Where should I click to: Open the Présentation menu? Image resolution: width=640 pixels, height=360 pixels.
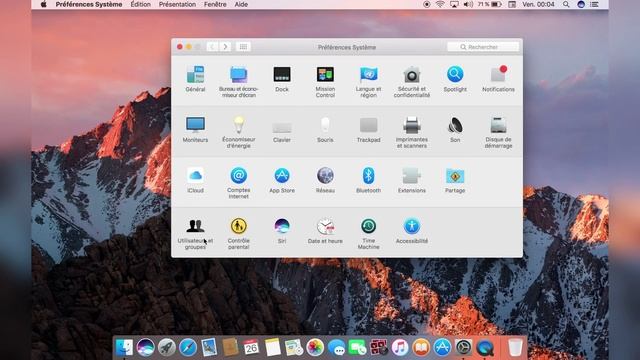coord(177,4)
